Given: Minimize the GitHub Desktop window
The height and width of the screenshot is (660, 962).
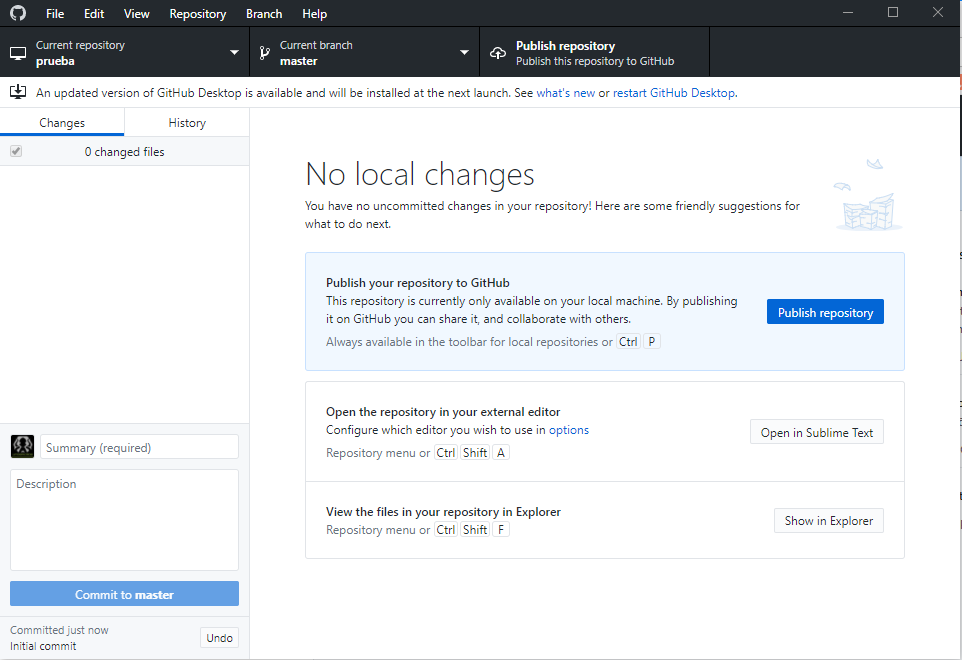Looking at the screenshot, I should tap(848, 12).
